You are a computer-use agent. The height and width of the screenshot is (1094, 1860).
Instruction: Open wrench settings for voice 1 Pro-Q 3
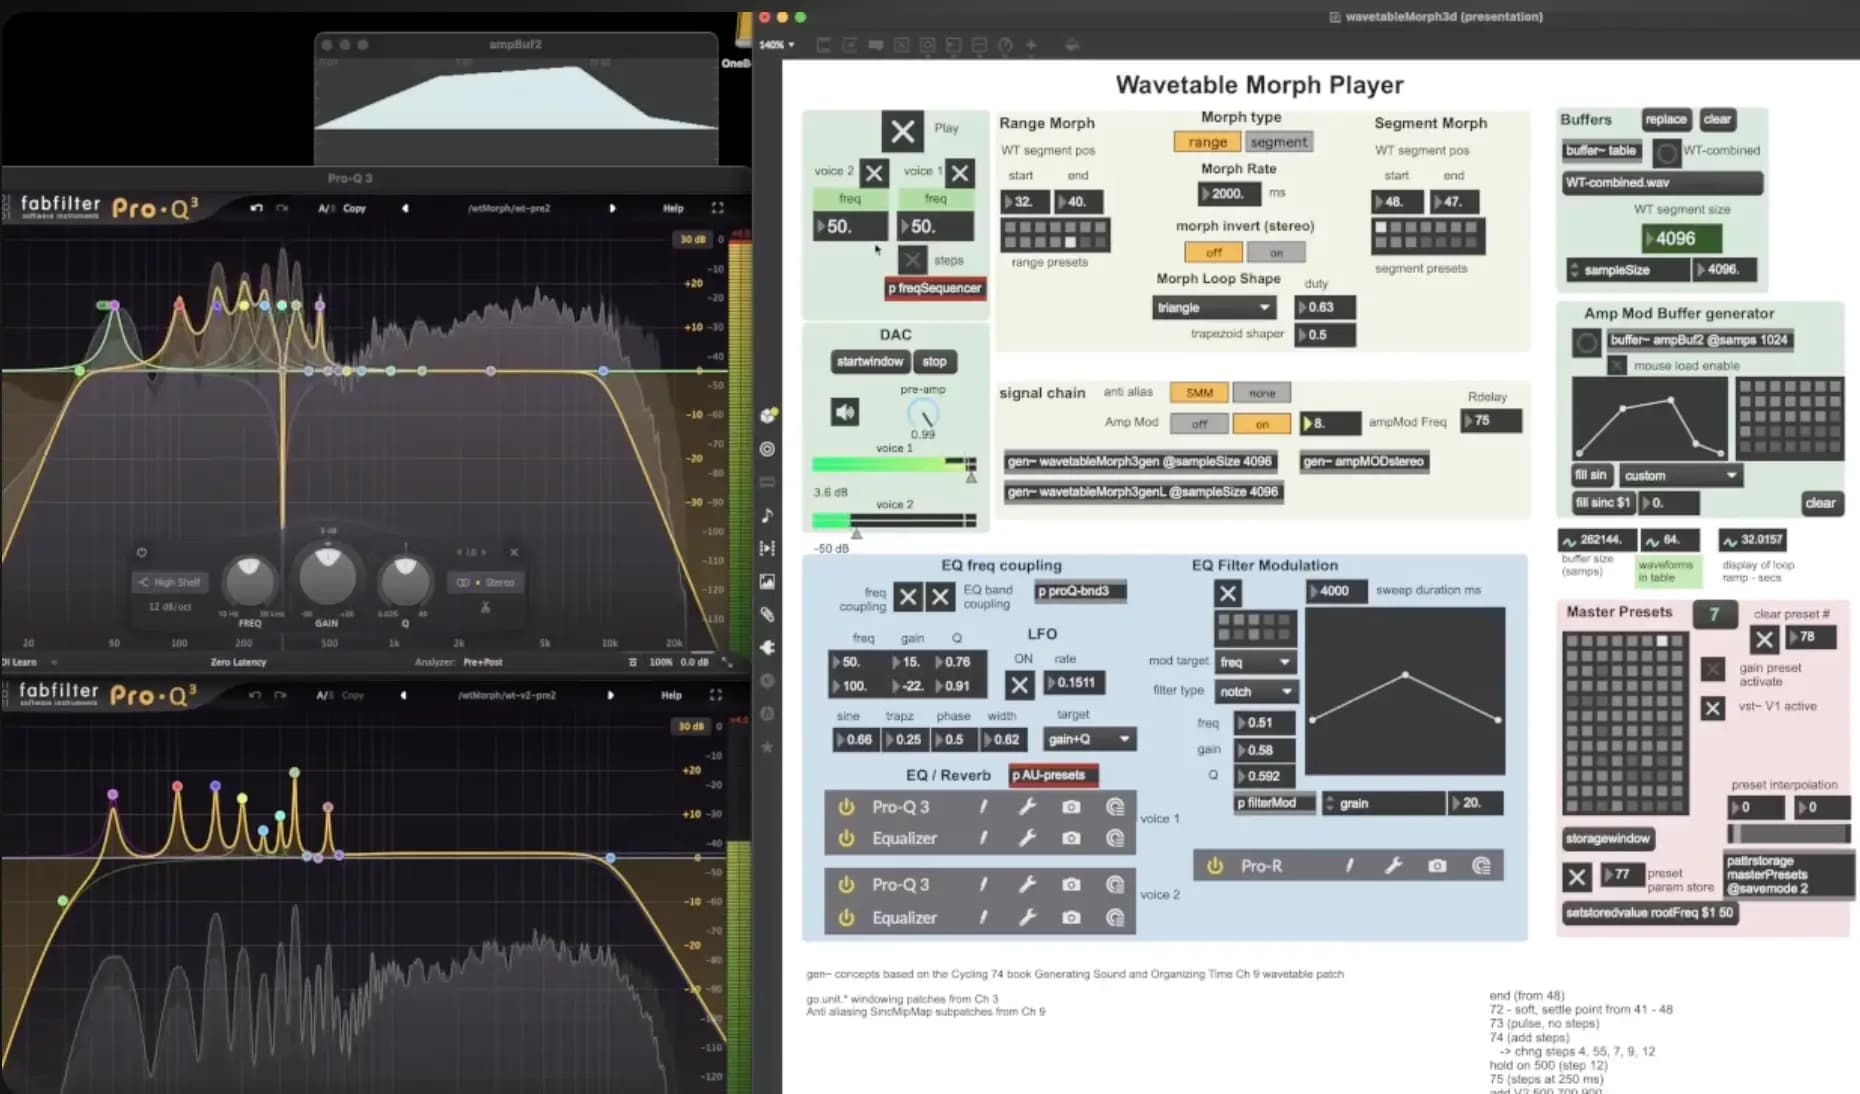click(1027, 807)
